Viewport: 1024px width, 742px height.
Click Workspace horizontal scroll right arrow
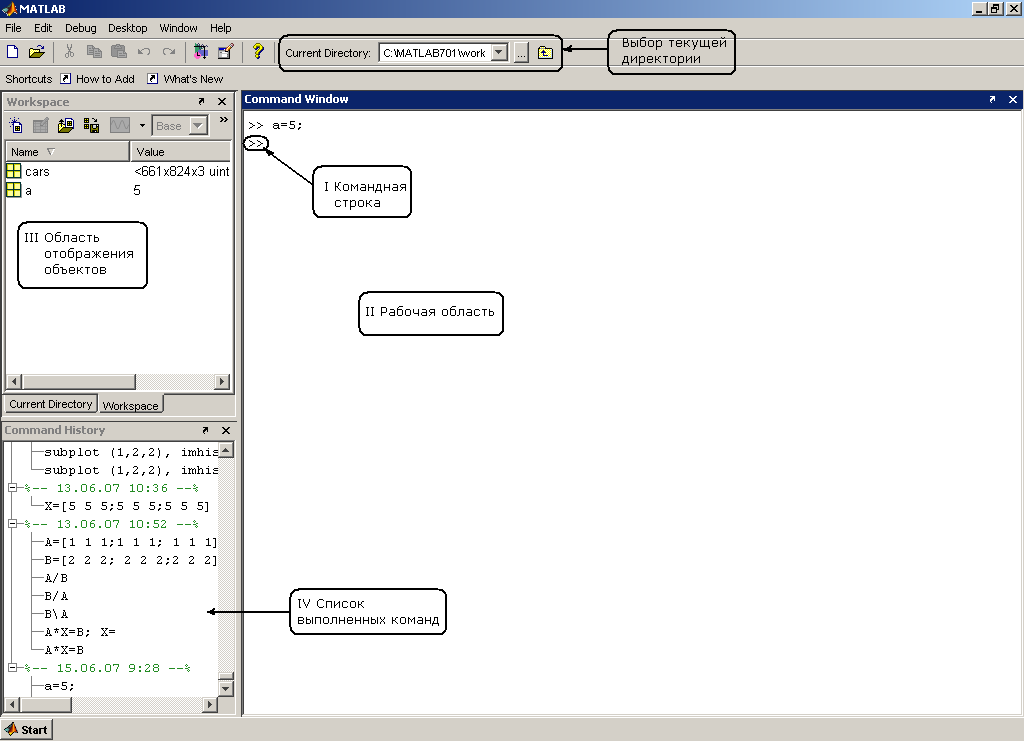coord(223,381)
